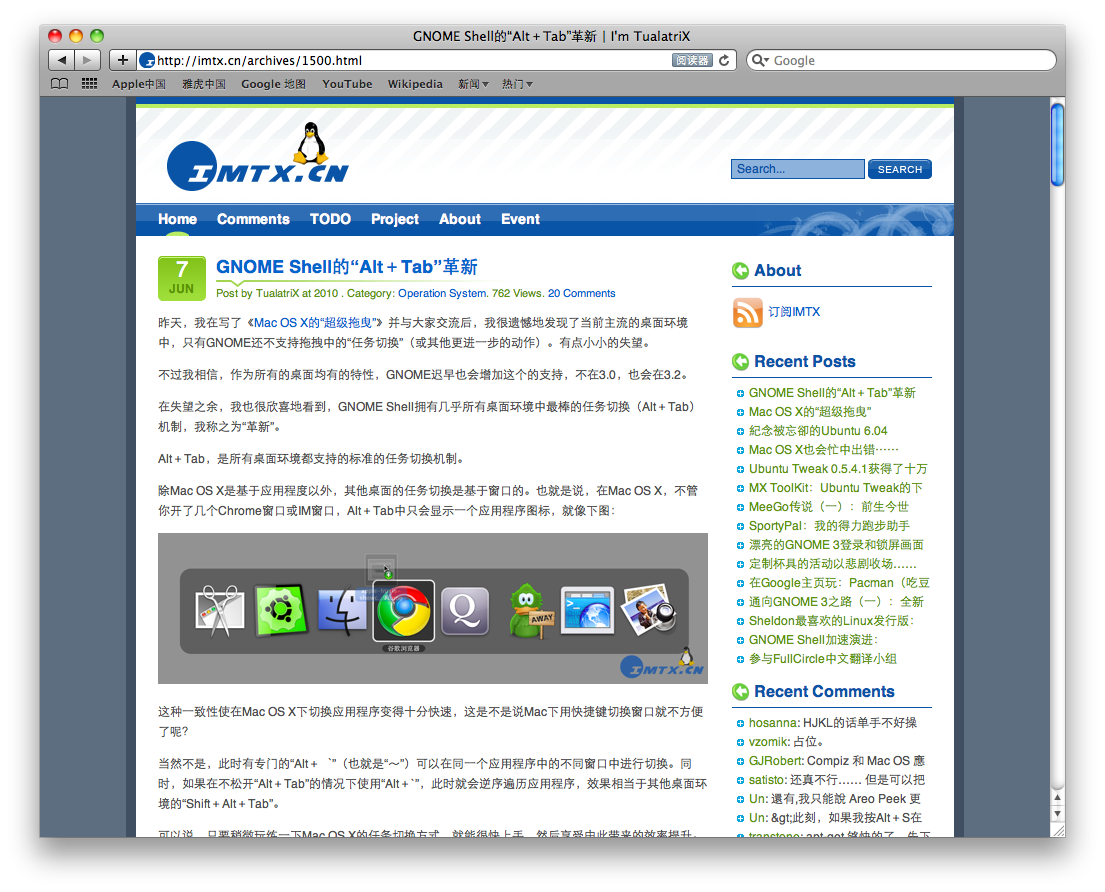The image size is (1105, 892).
Task: Open Project in site navigation
Action: click(395, 219)
